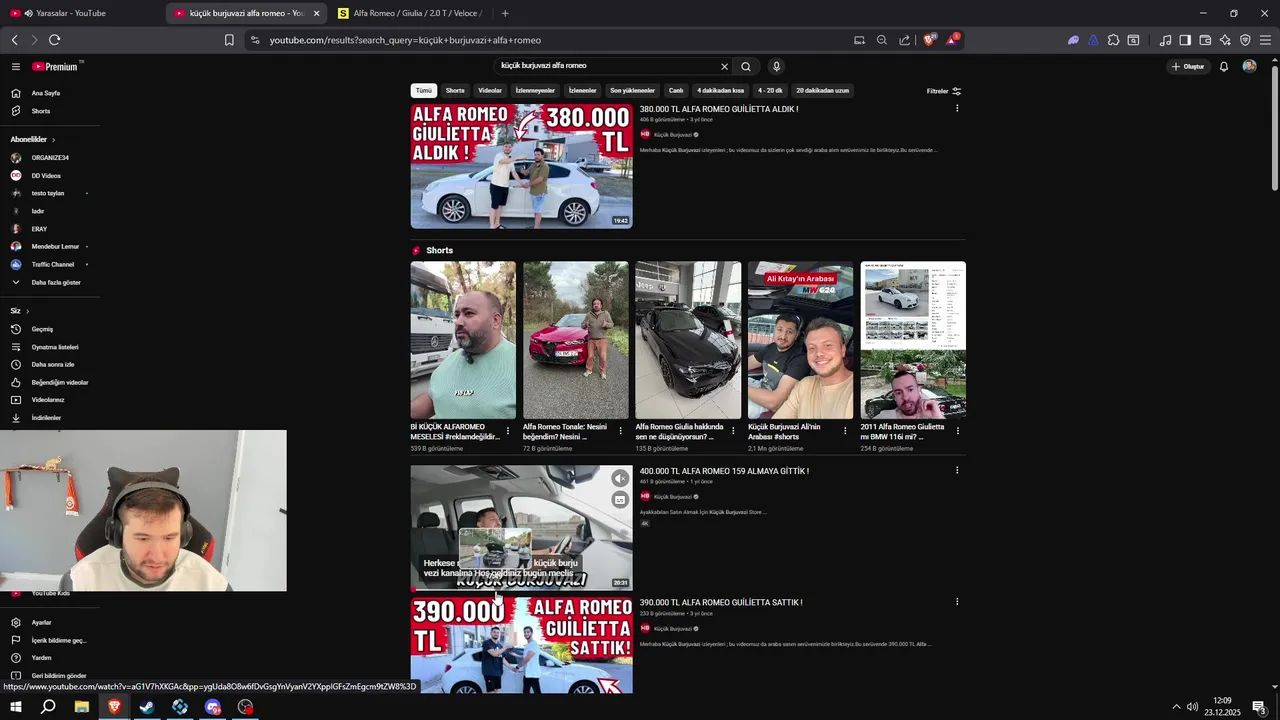Screen dimensions: 1280x720
Task: Go back in browser history
Action: (x=15, y=40)
